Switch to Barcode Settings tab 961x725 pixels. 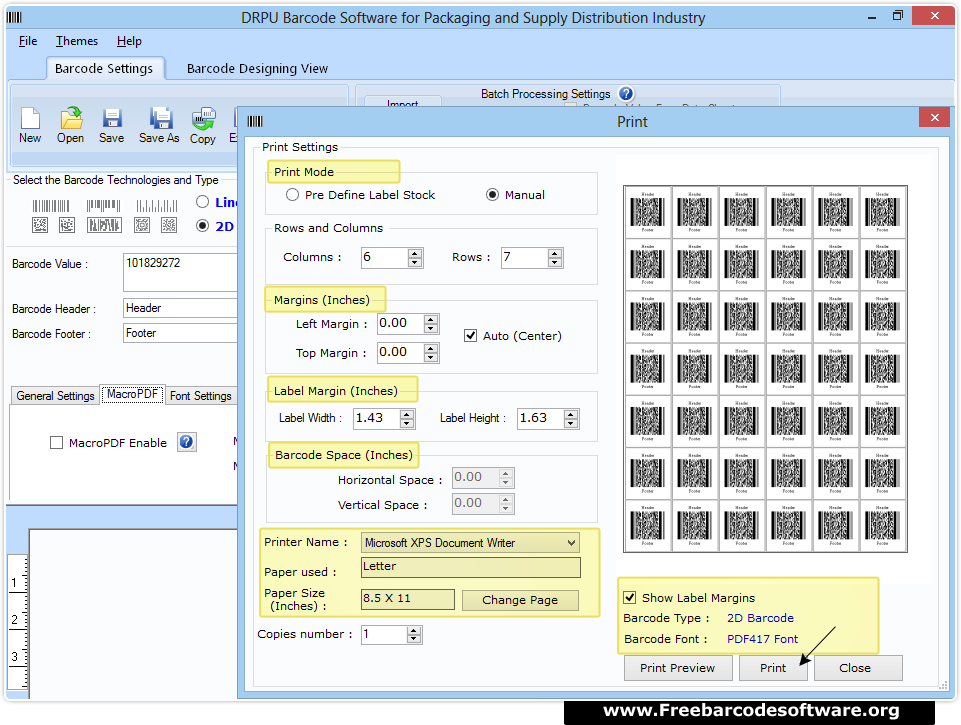point(104,69)
